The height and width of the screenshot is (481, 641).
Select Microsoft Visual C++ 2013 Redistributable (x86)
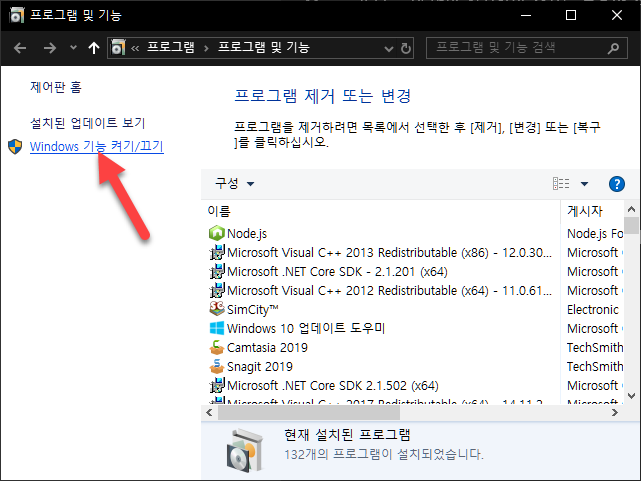pyautogui.click(x=389, y=253)
